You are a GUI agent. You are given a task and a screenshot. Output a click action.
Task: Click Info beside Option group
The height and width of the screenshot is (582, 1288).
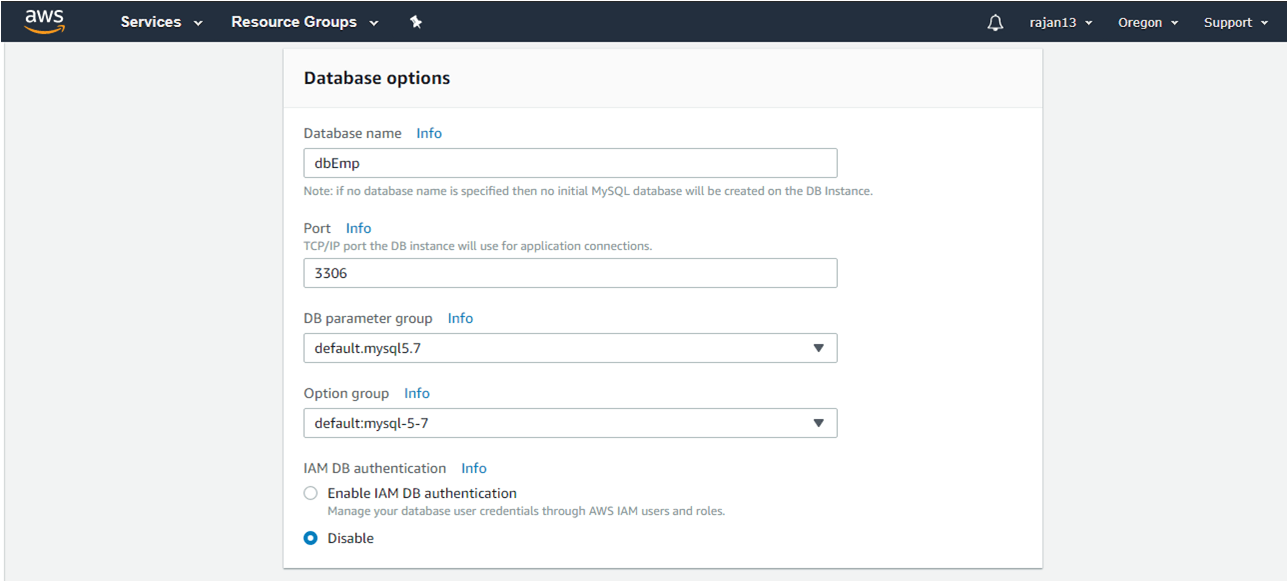click(x=416, y=392)
